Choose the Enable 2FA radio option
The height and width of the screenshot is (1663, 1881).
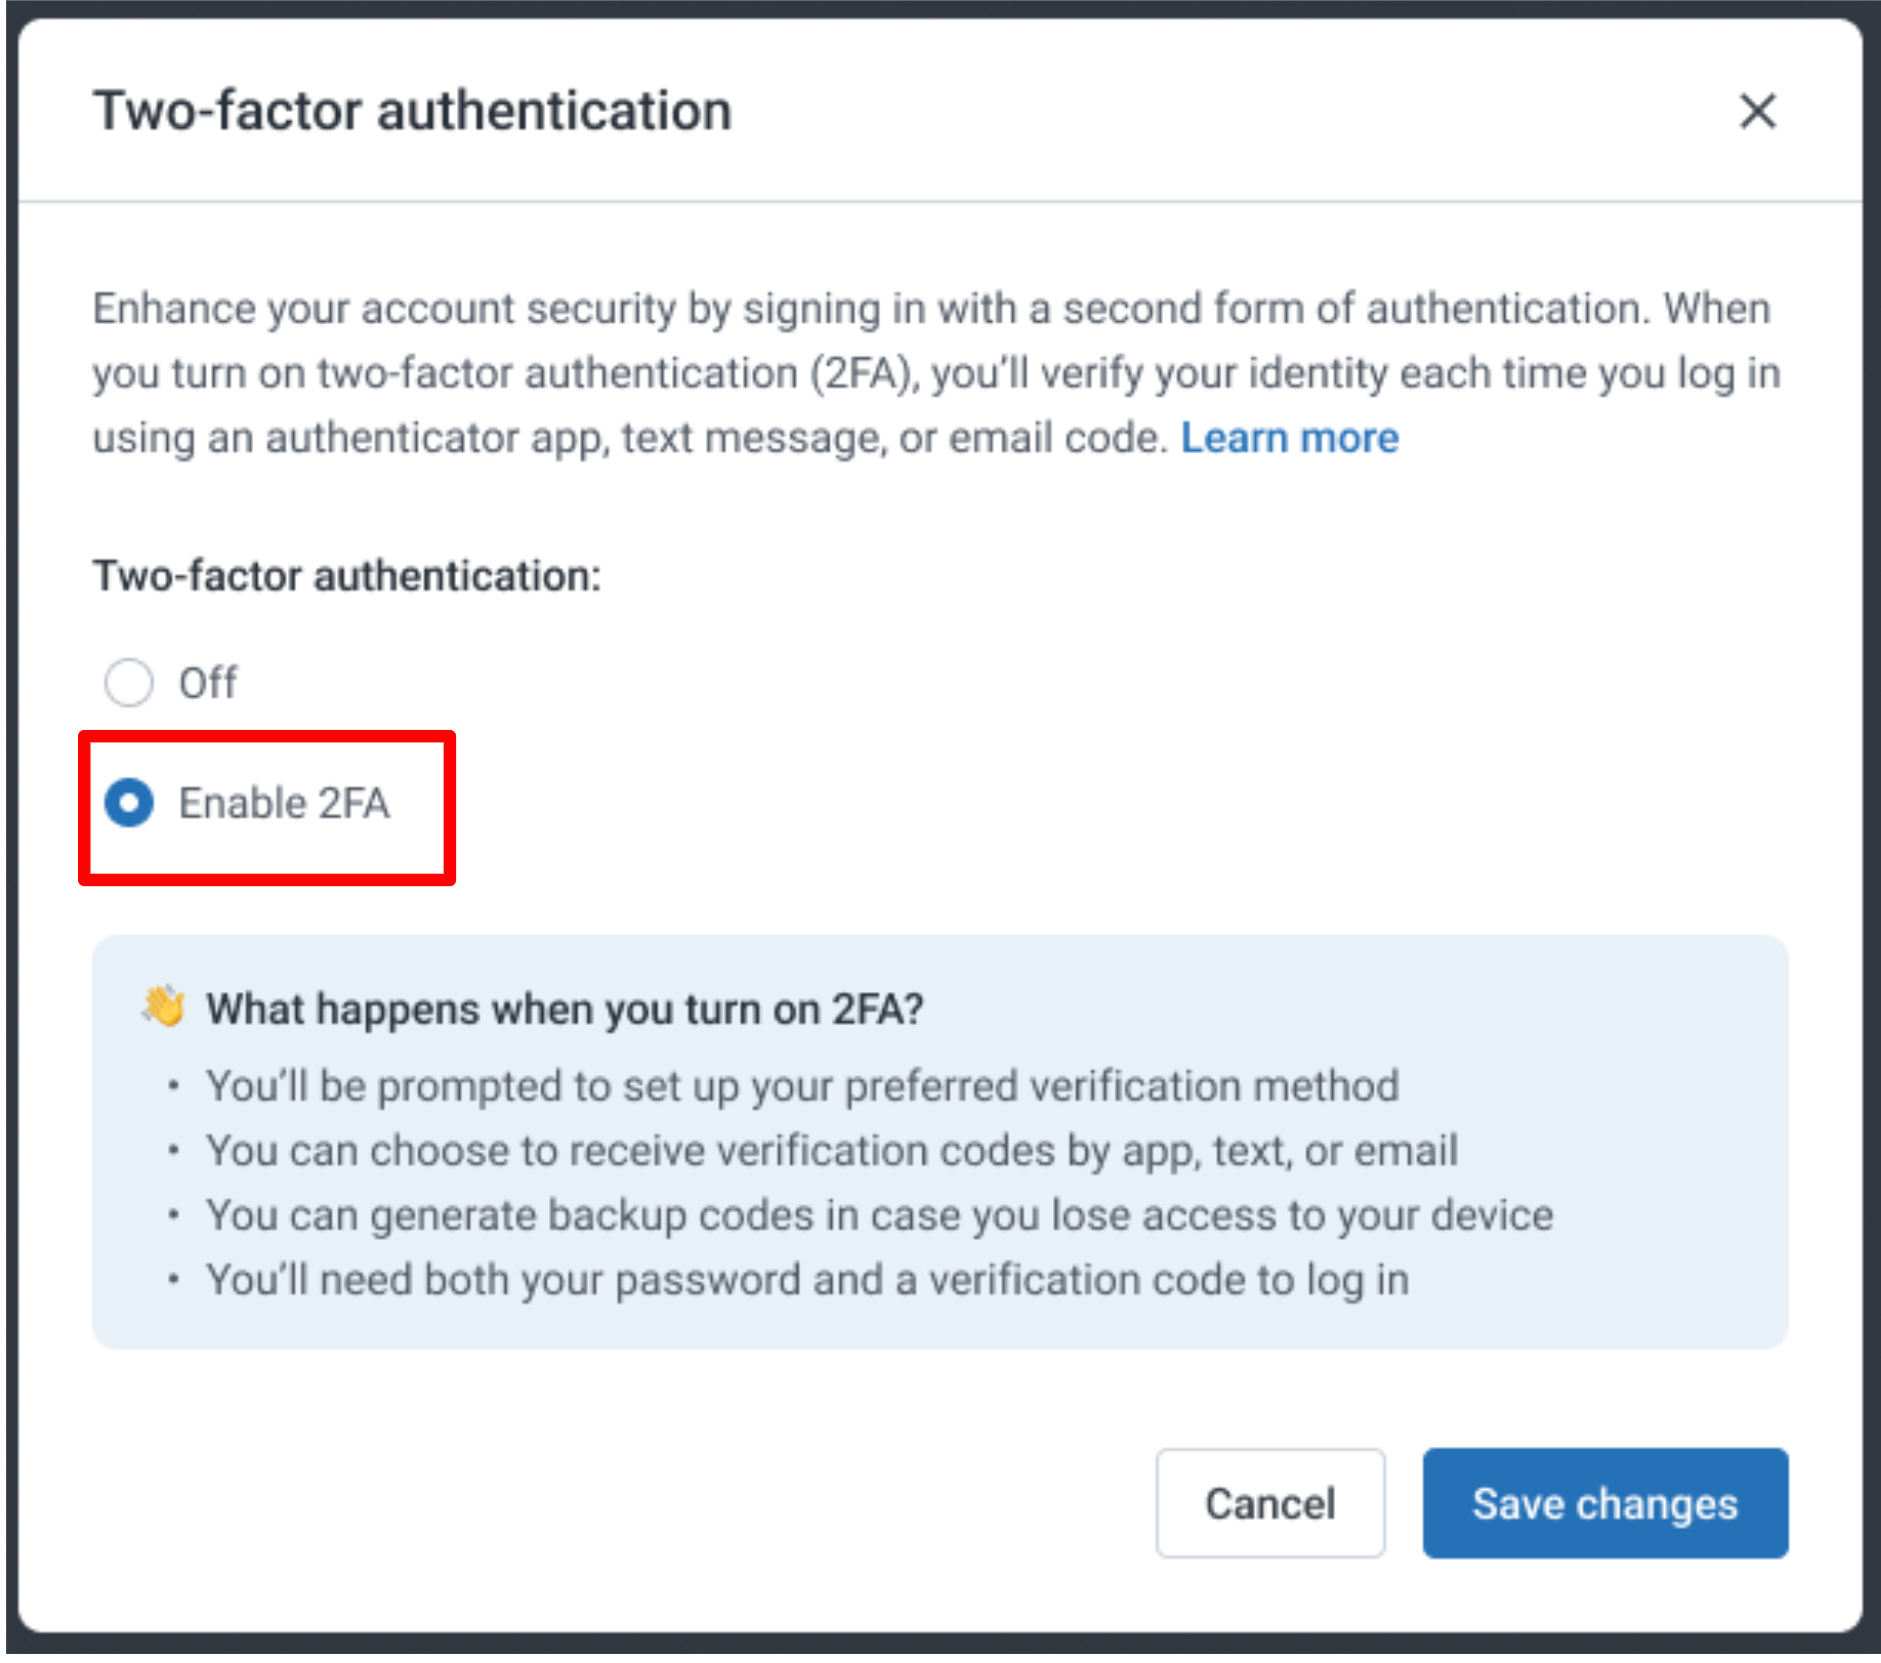point(129,803)
